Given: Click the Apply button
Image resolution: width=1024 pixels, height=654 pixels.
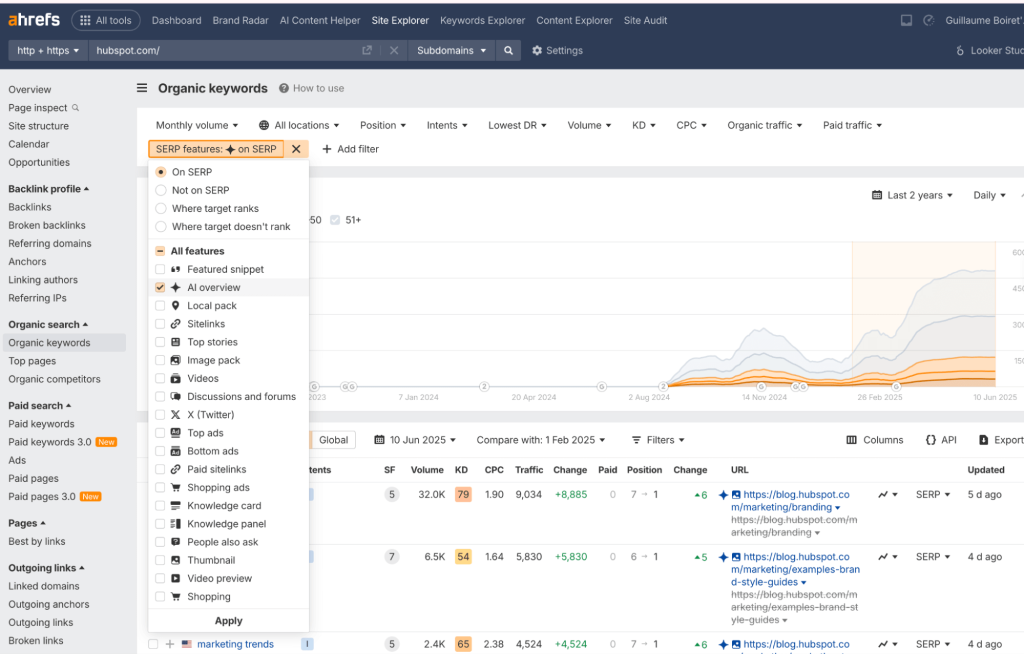Looking at the screenshot, I should tap(229, 621).
